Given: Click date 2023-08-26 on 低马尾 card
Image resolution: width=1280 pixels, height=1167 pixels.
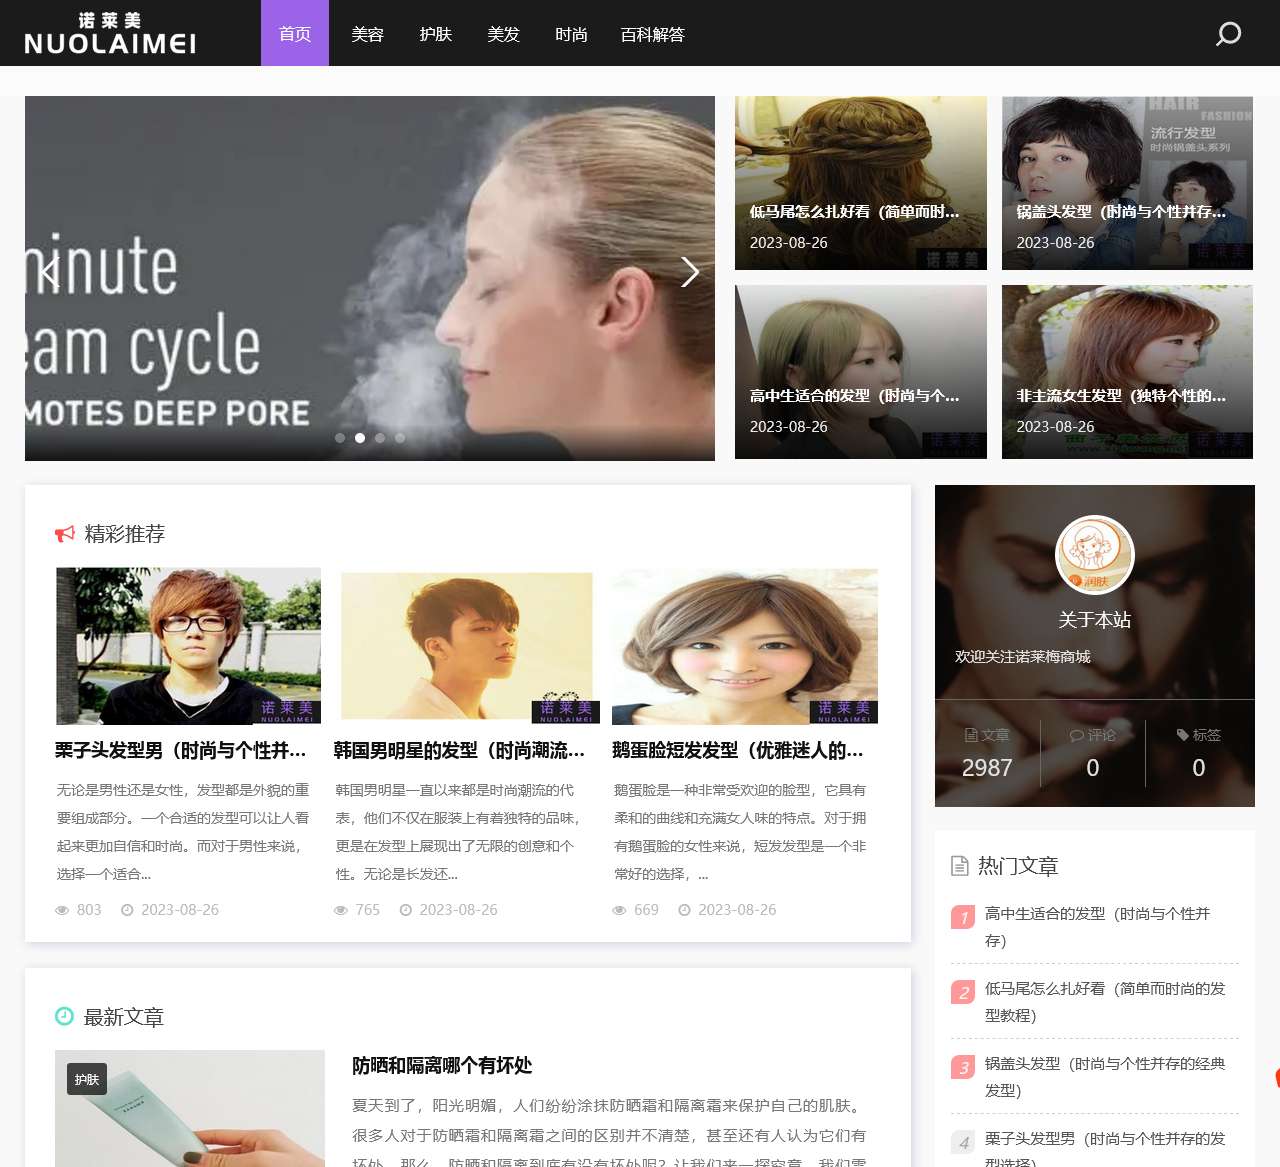Looking at the screenshot, I should click(x=789, y=243).
